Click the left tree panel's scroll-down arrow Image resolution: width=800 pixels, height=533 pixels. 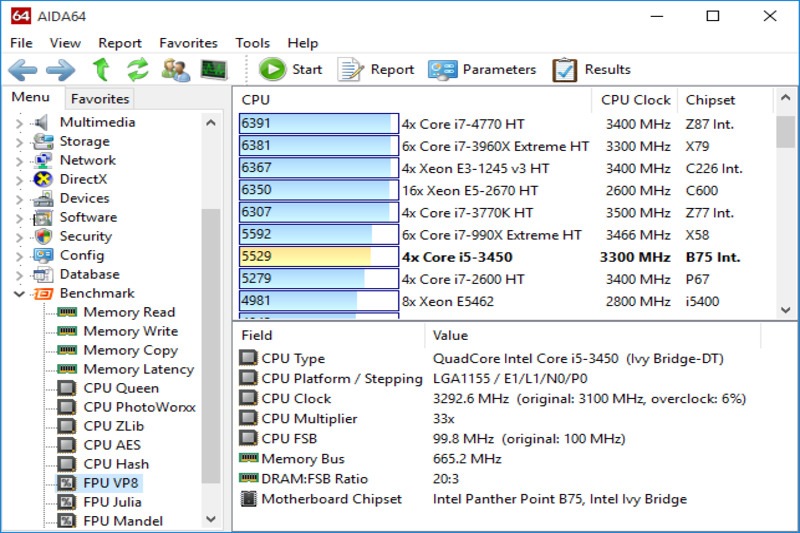(x=211, y=520)
